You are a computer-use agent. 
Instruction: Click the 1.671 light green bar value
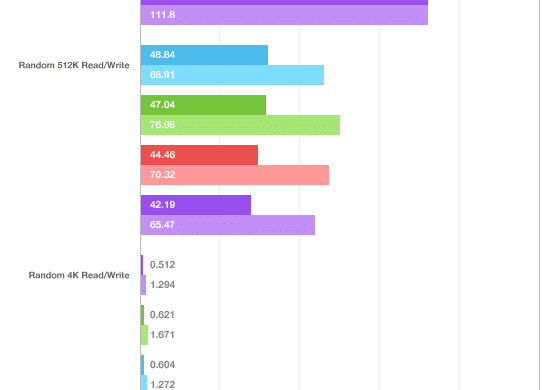click(162, 335)
